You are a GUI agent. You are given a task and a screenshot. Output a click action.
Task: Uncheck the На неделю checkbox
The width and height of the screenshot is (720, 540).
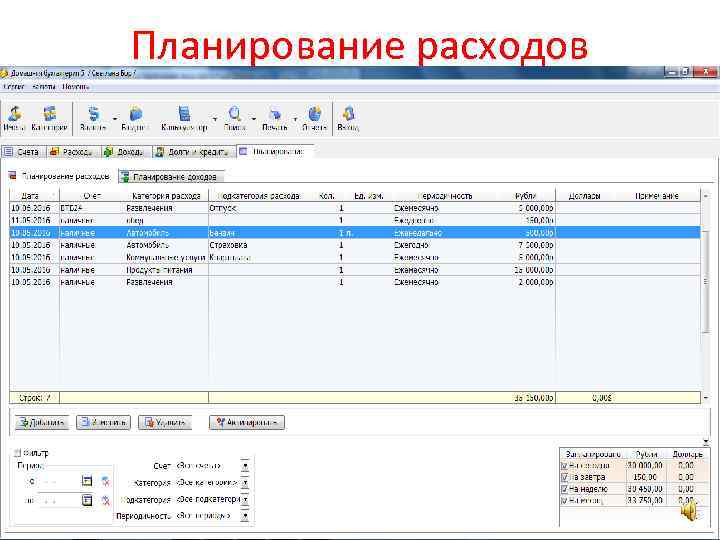click(x=565, y=489)
